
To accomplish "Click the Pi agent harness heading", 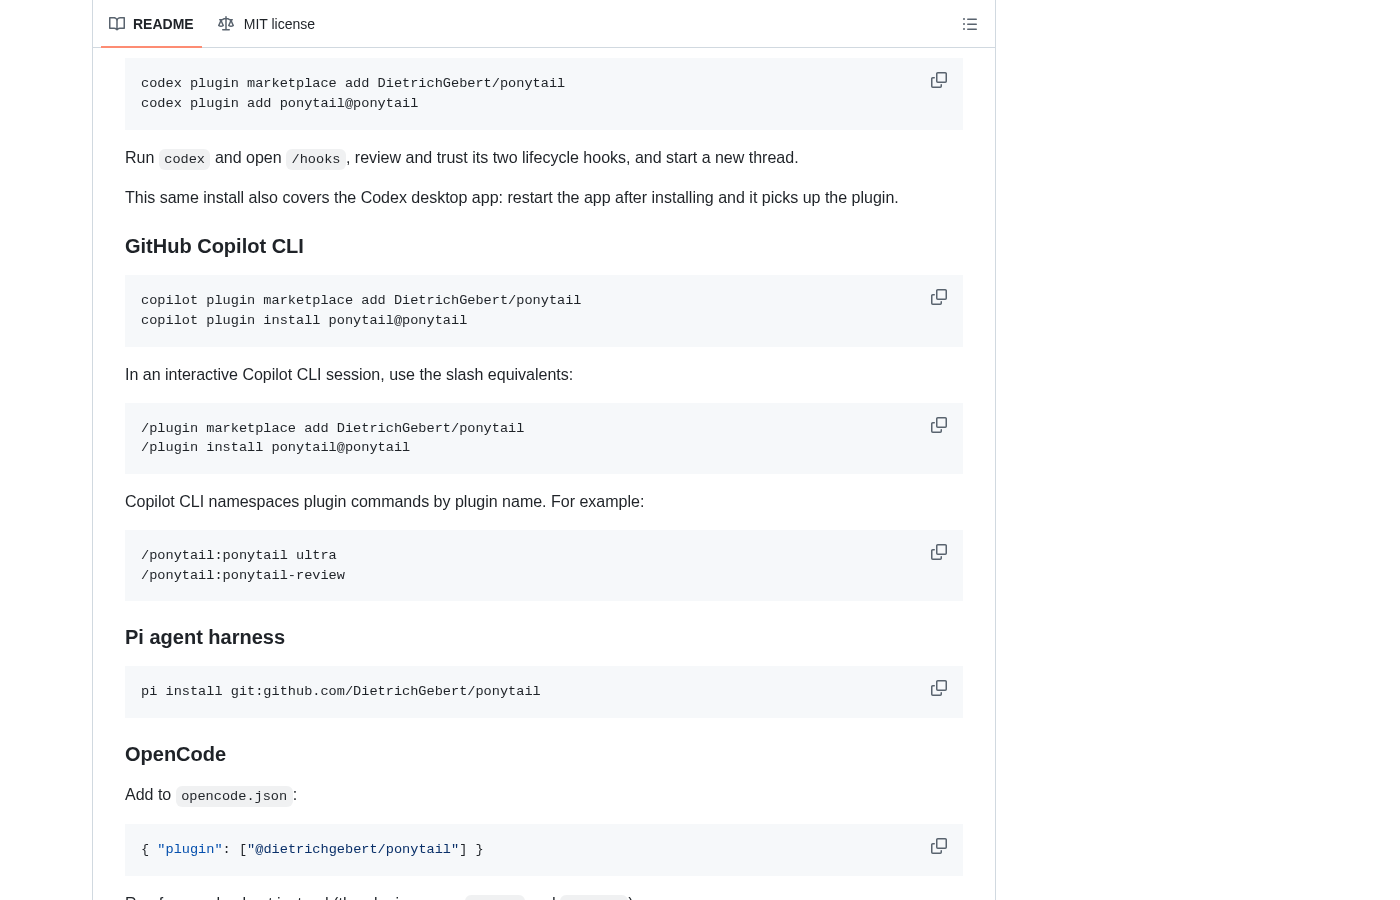I will click(205, 637).
